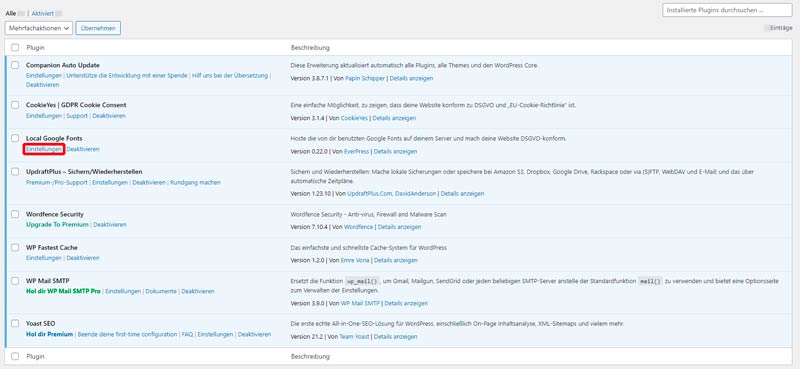Click the CookieYes Support link
This screenshot has height=369, width=800.
pos(77,116)
